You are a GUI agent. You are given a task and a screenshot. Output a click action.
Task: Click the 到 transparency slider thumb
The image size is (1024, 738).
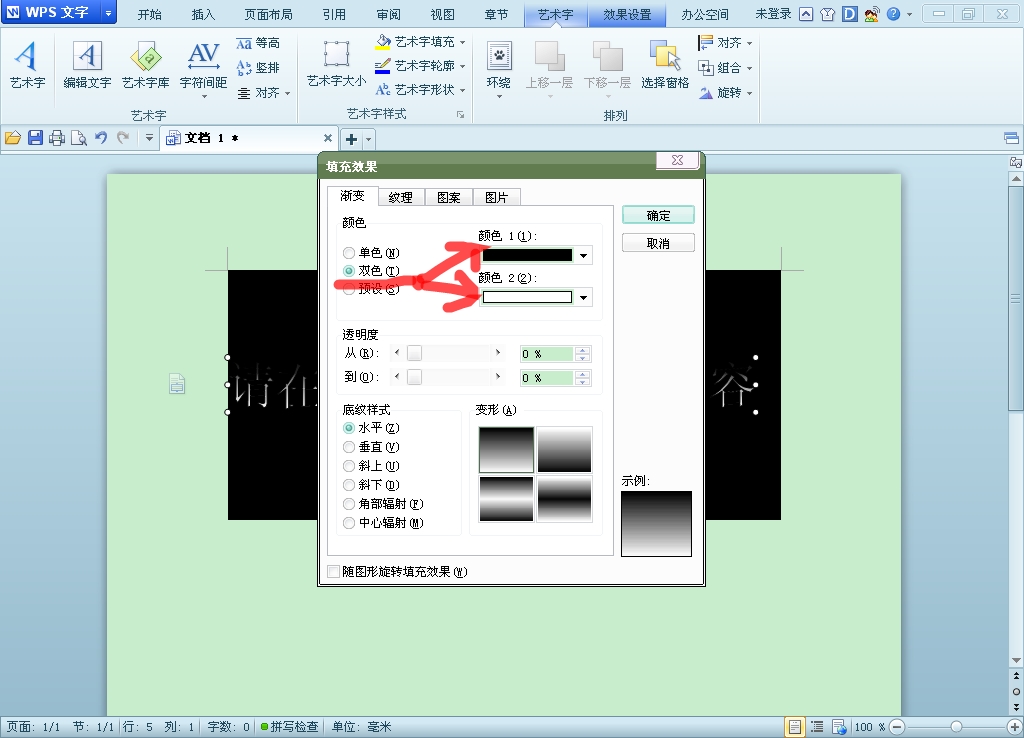414,377
